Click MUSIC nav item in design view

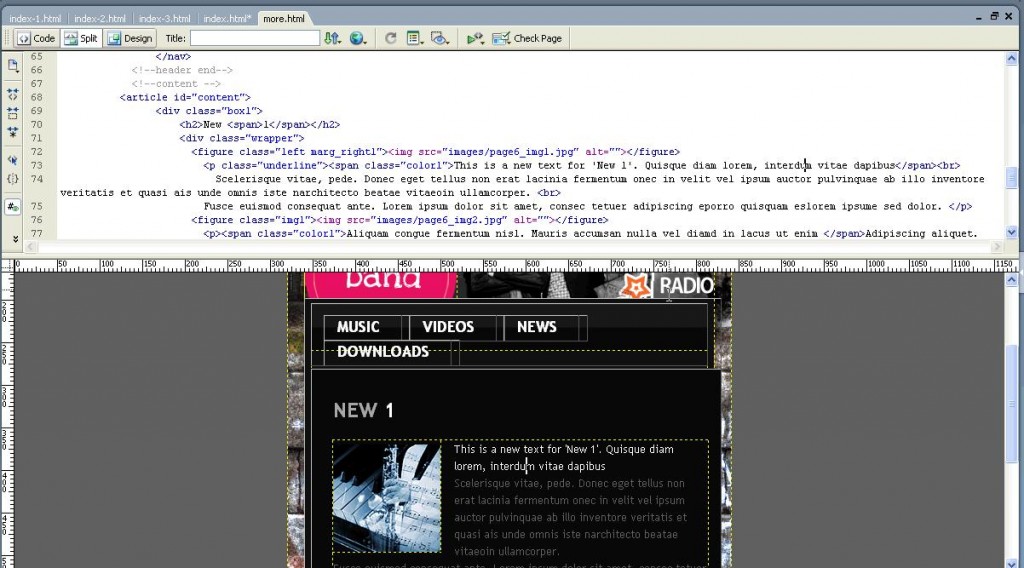pyautogui.click(x=358, y=327)
